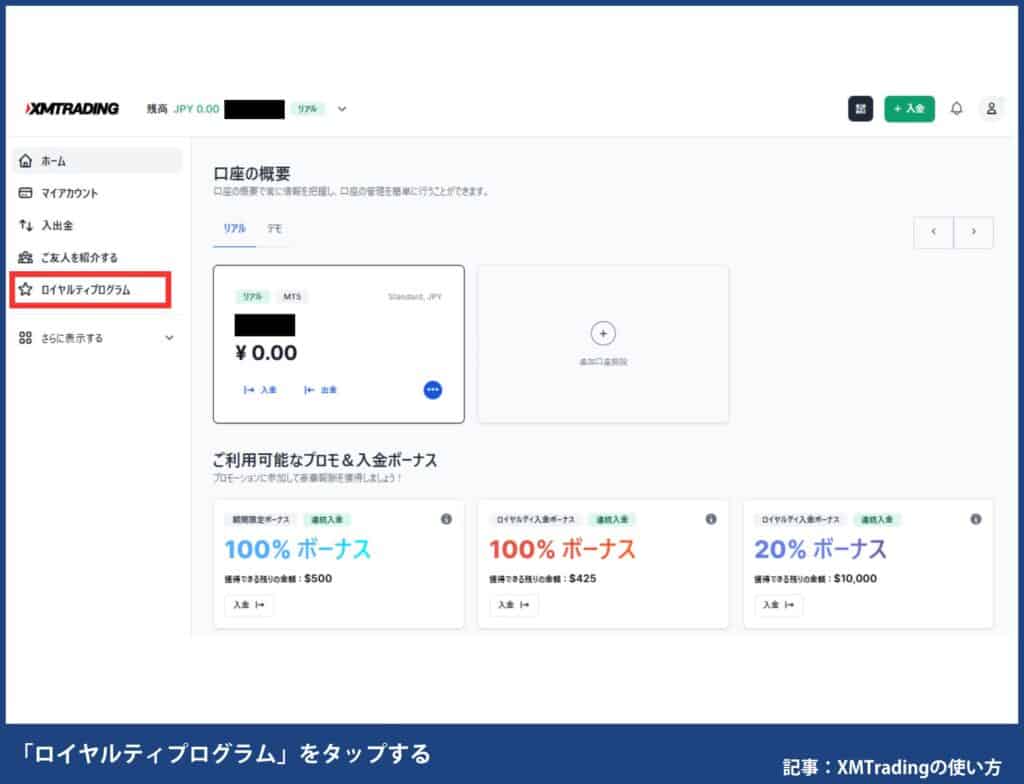Select ホーム in the sidebar

[97, 161]
